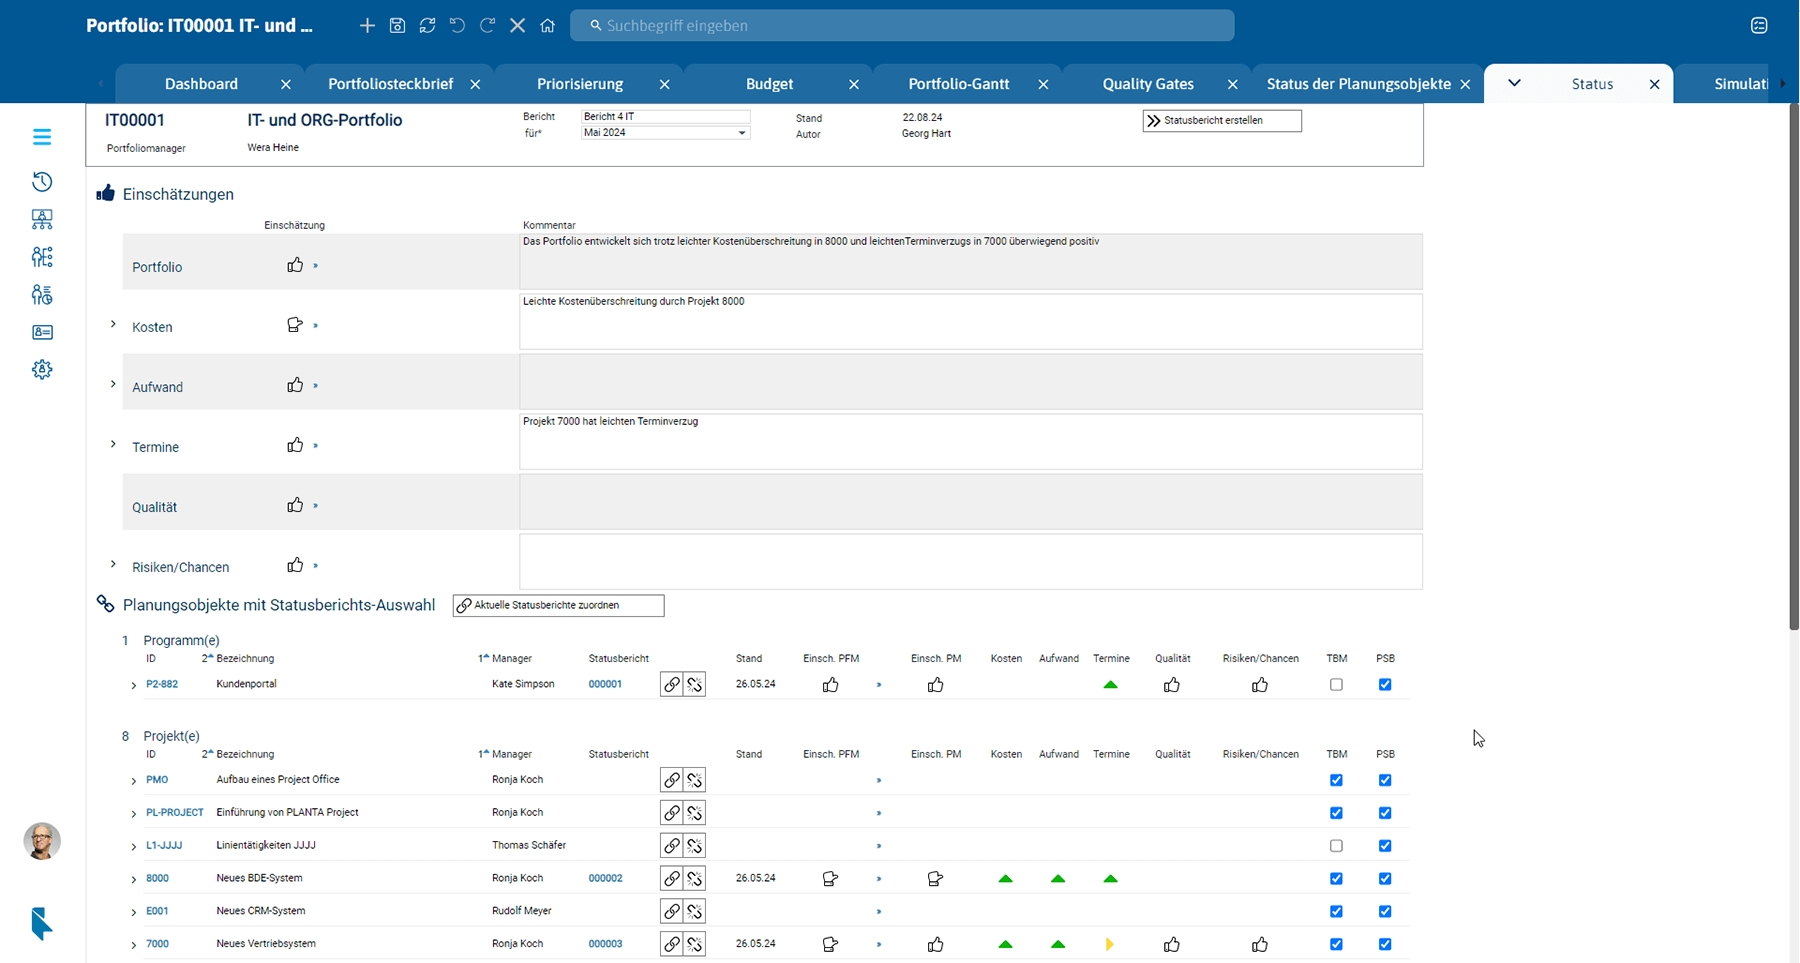Click the unlink icon in the Neues BDE-System row
The width and height of the screenshot is (1800, 963).
[x=695, y=879]
